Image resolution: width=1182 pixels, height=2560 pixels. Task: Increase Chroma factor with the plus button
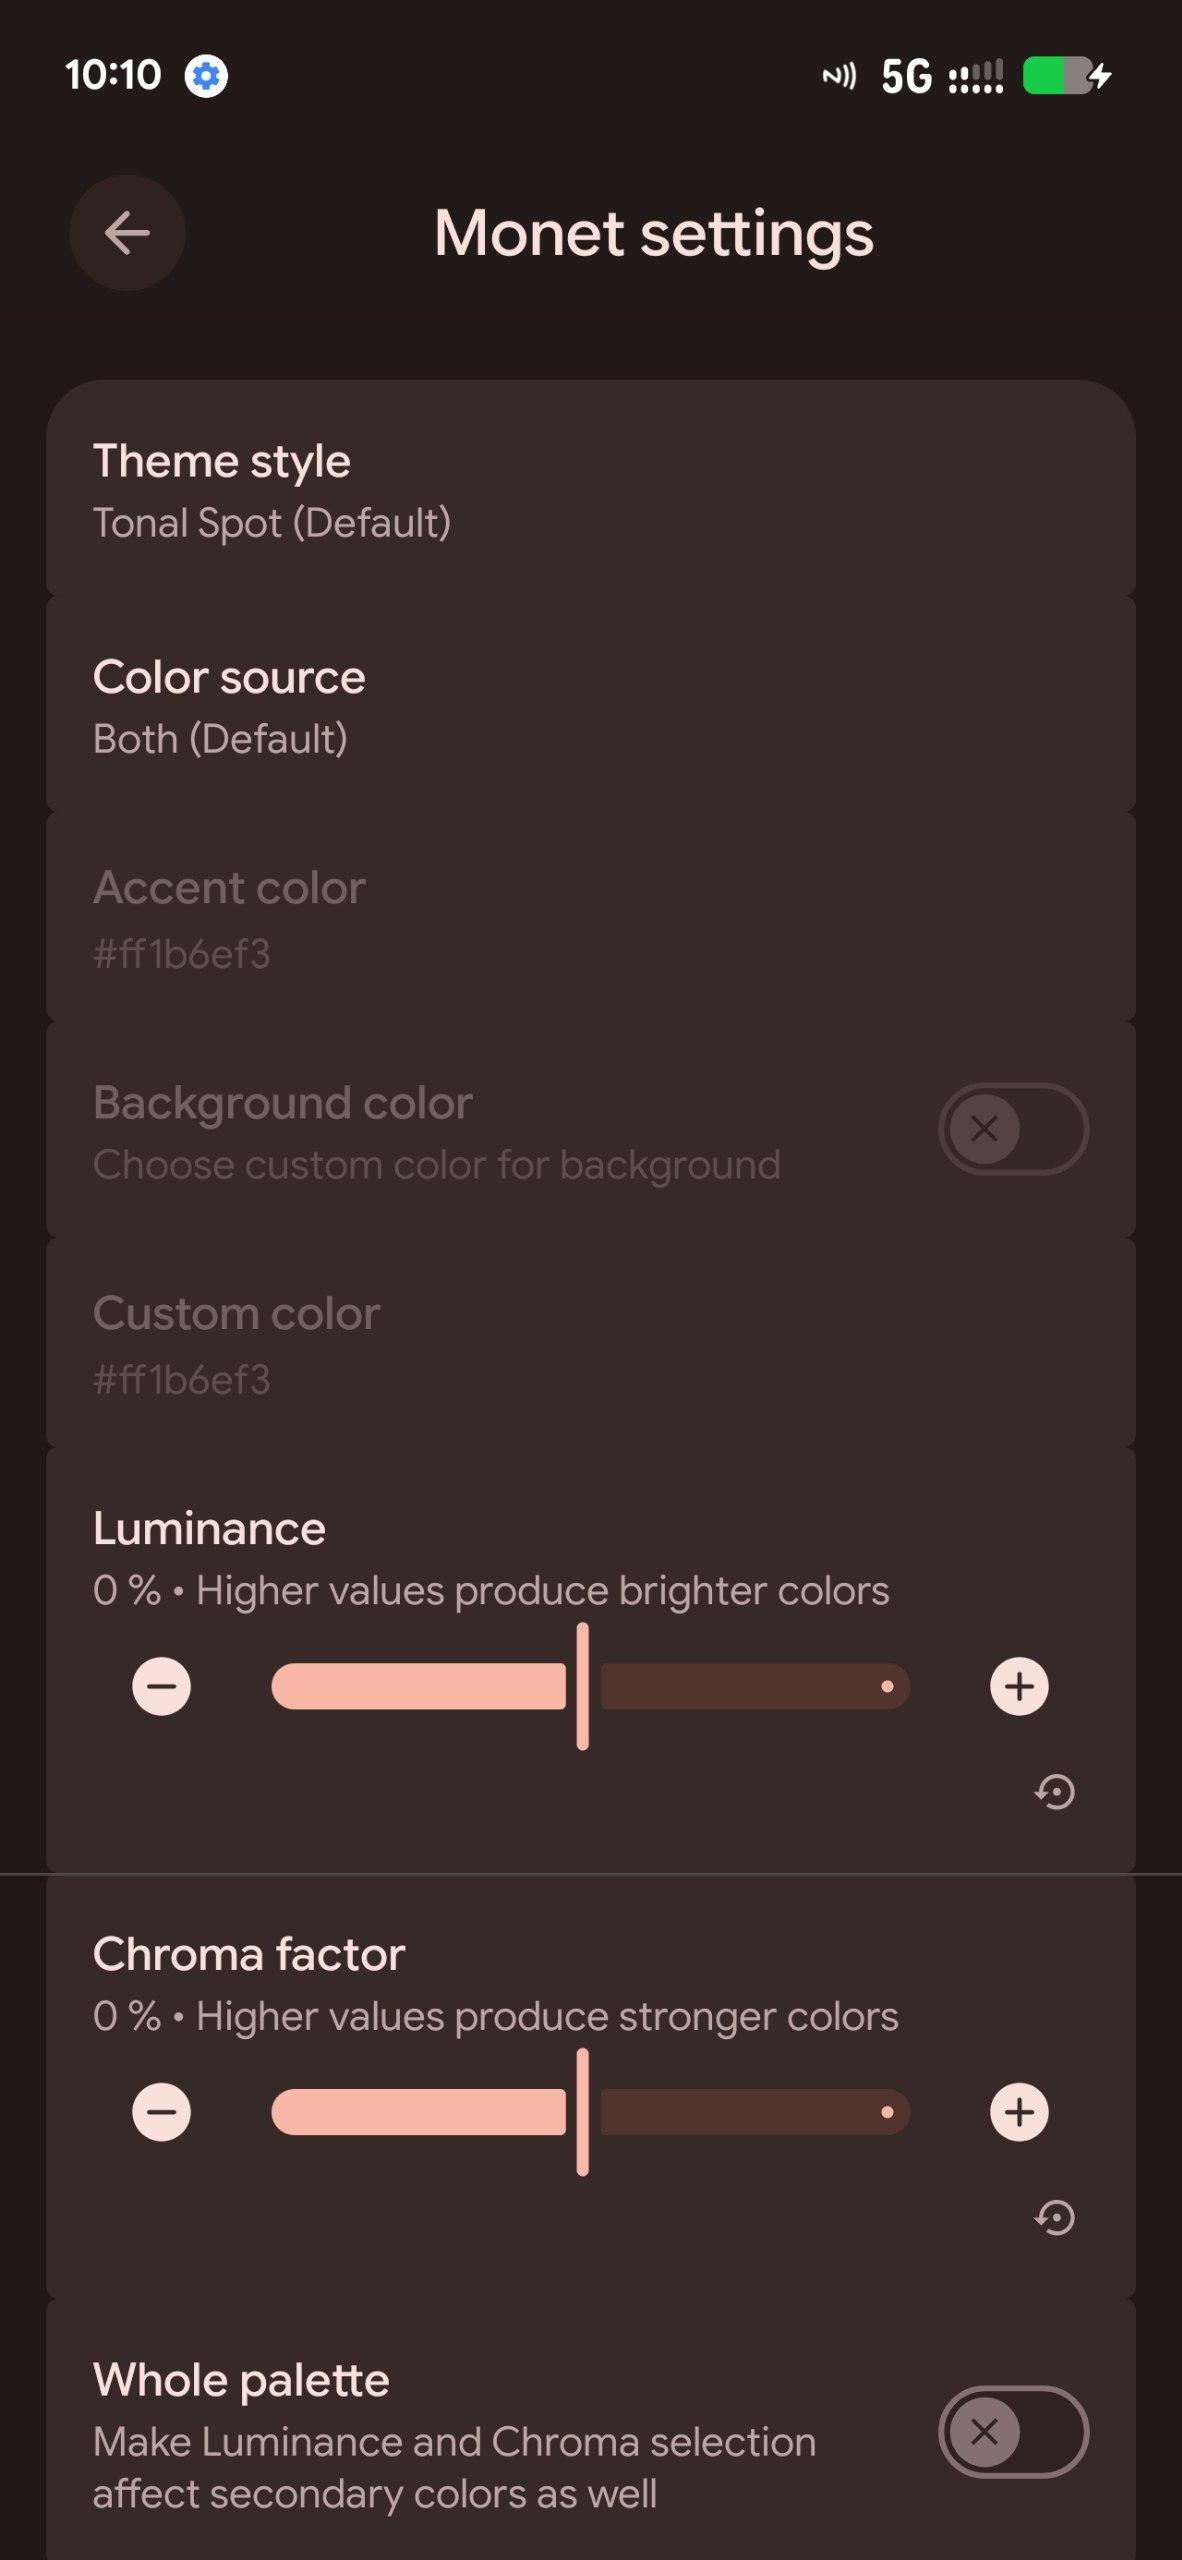point(1019,2112)
